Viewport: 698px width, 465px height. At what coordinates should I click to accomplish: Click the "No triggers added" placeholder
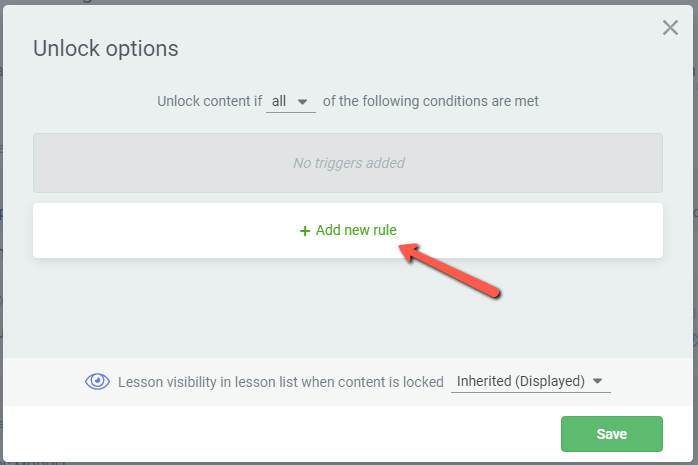point(348,163)
